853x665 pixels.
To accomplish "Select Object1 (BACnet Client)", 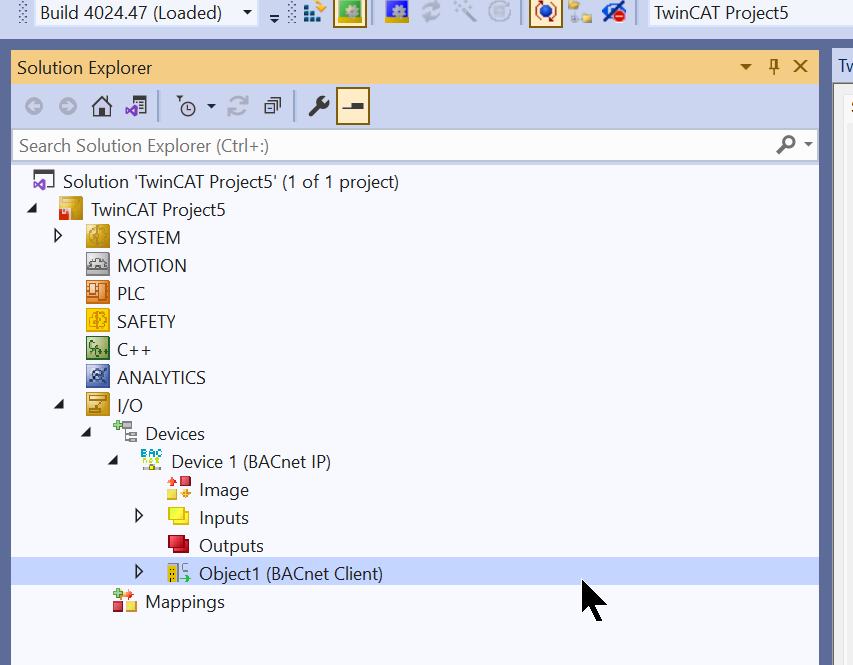I will pos(290,574).
